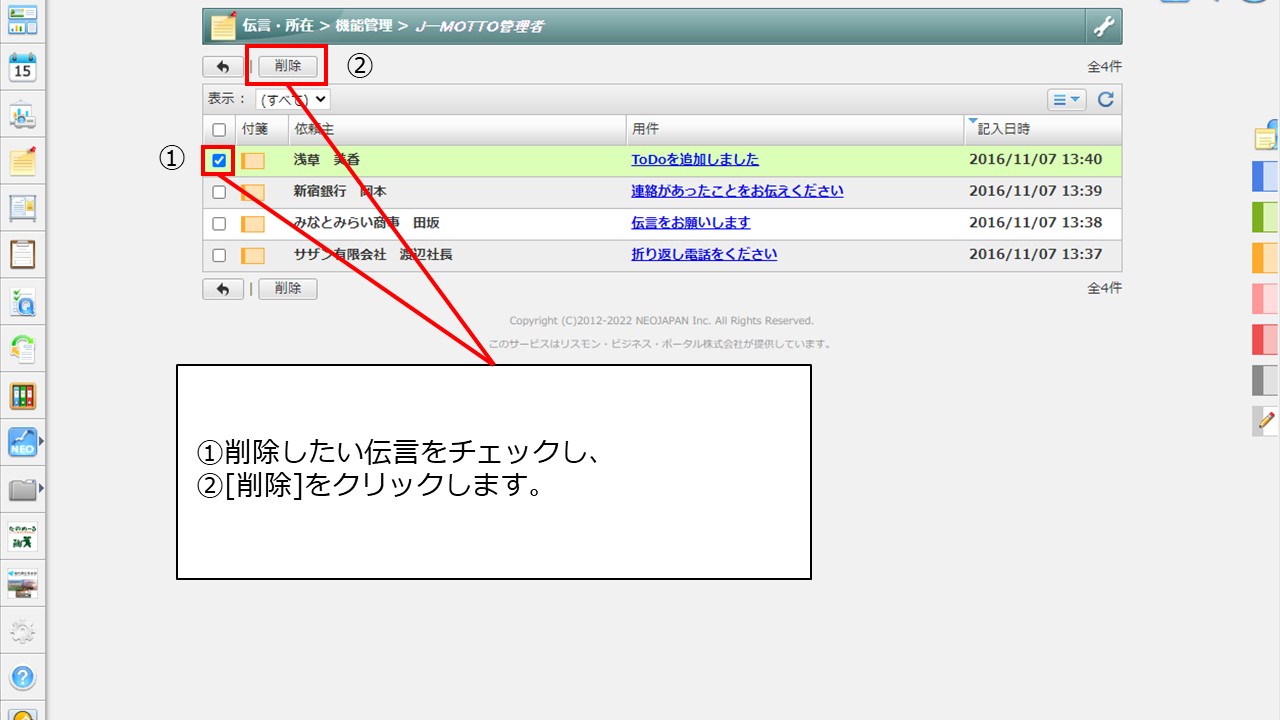1280x720 pixels.
Task: Sort by the 記入日時 column header
Action: point(1003,129)
